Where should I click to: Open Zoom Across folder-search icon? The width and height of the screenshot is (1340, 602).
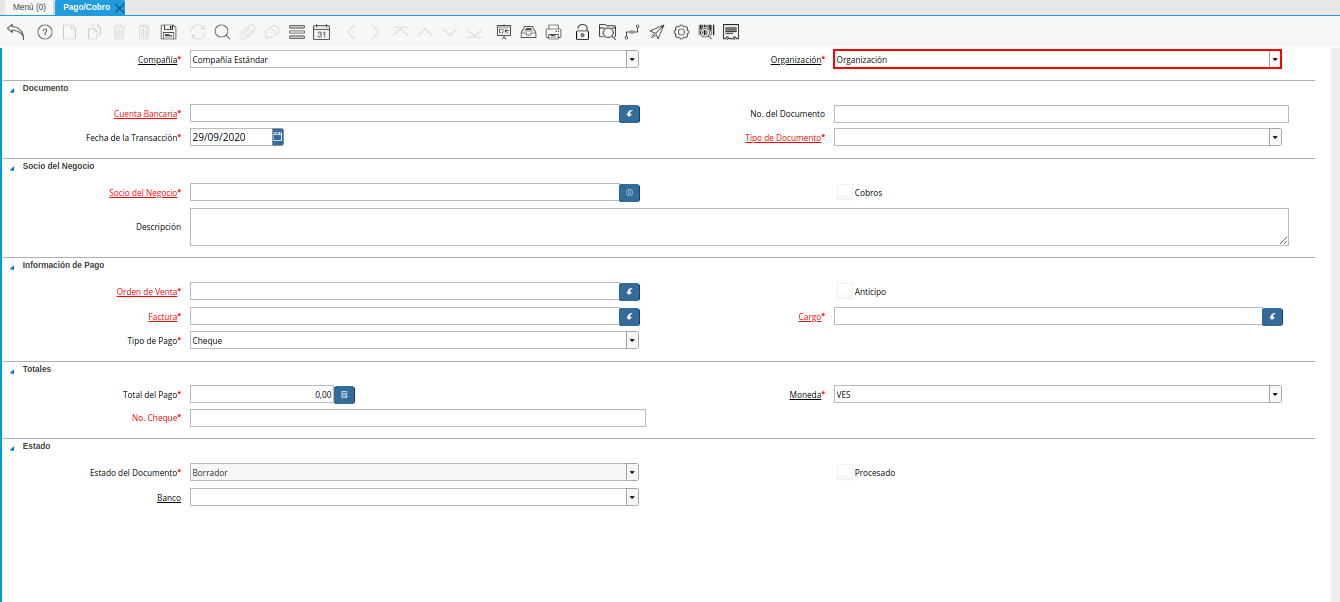607,32
